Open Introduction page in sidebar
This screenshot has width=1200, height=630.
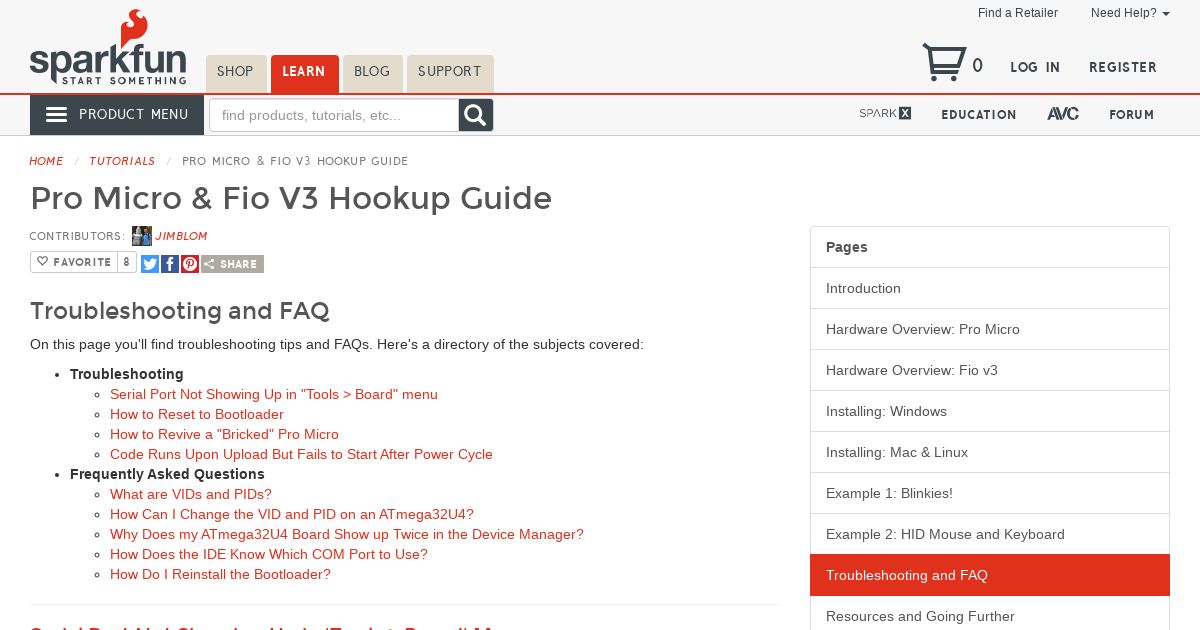pos(990,288)
